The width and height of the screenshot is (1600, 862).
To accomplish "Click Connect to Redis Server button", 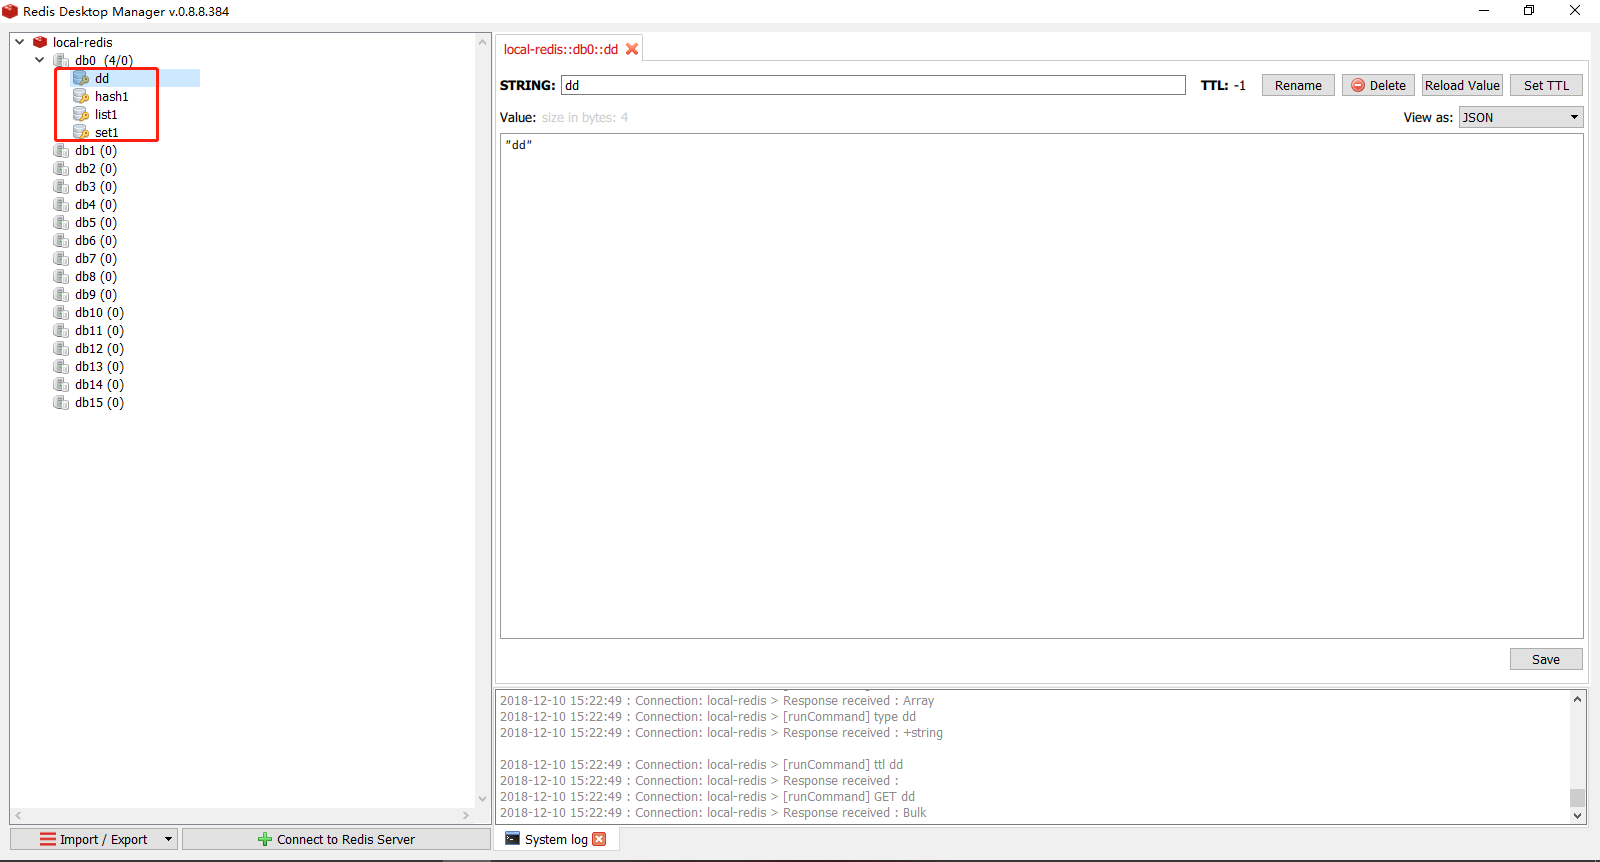I will [336, 839].
